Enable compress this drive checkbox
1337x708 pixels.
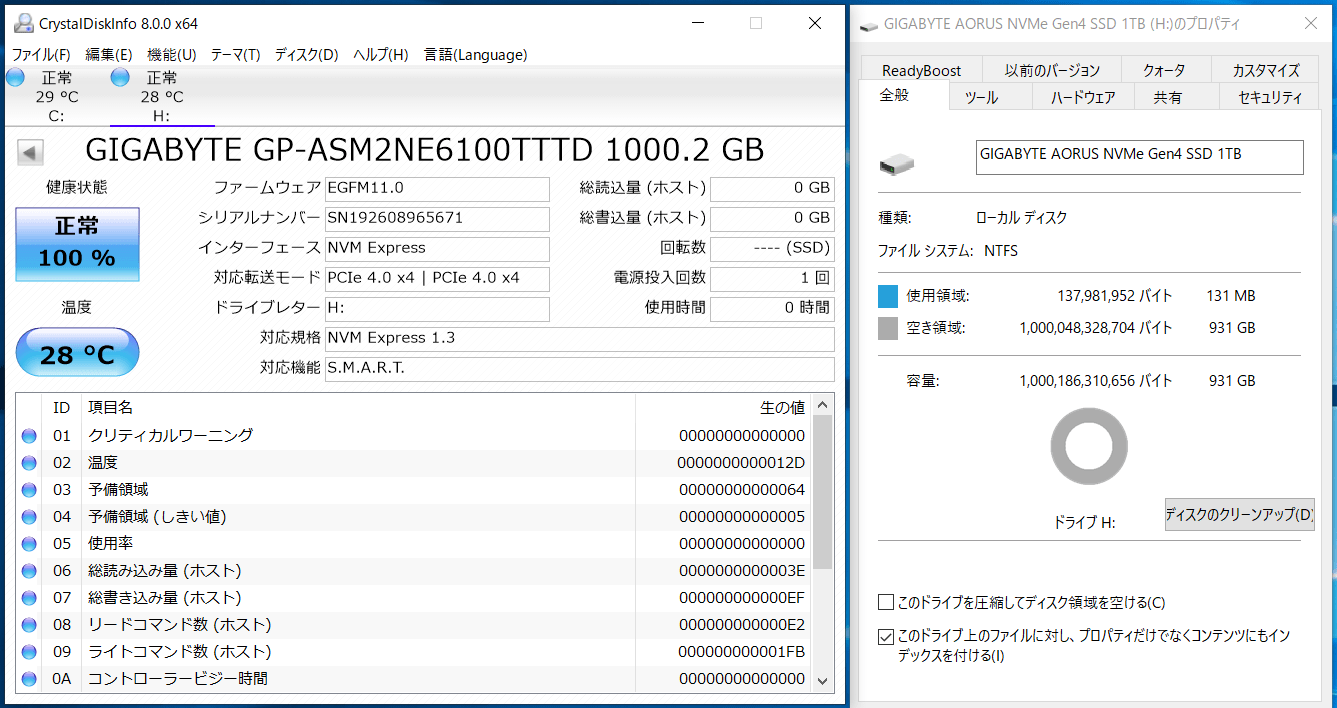[x=885, y=602]
